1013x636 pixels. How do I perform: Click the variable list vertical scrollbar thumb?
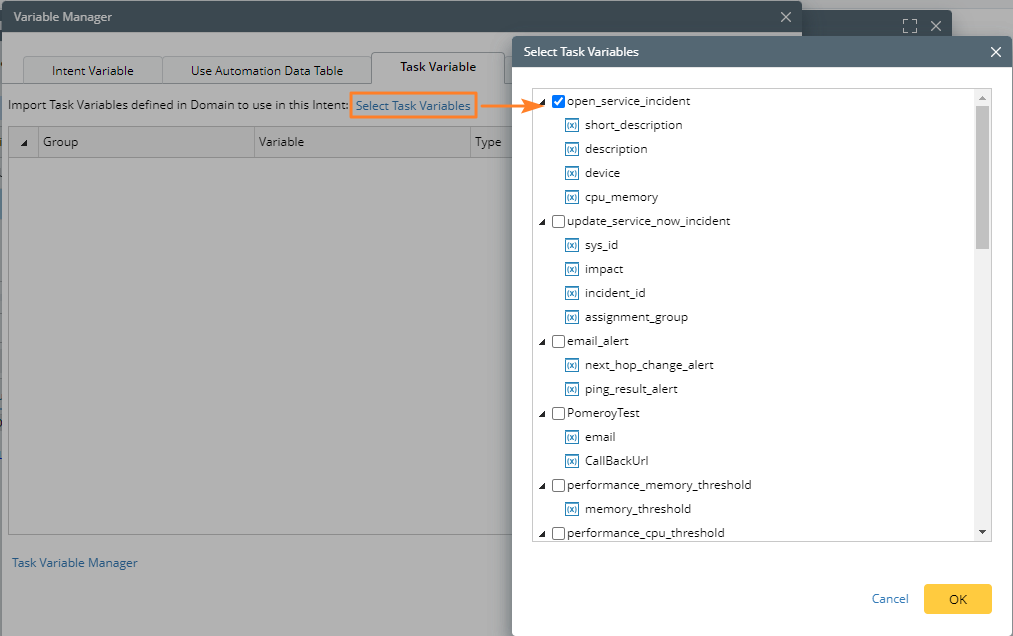click(x=982, y=175)
